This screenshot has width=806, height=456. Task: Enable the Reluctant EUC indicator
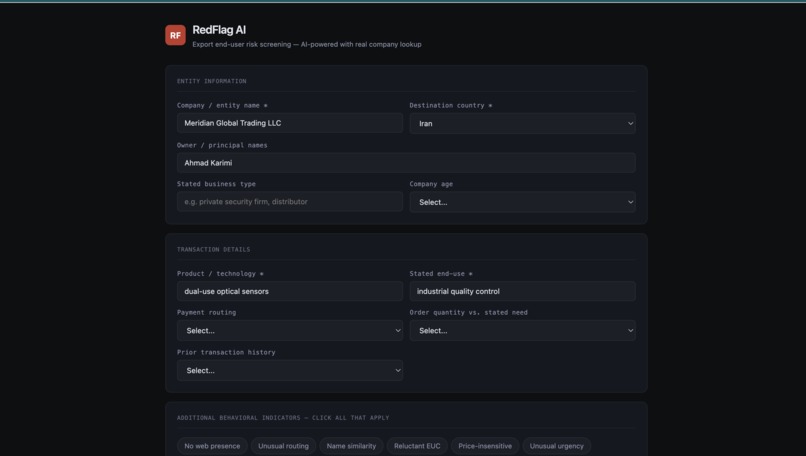[x=417, y=446]
